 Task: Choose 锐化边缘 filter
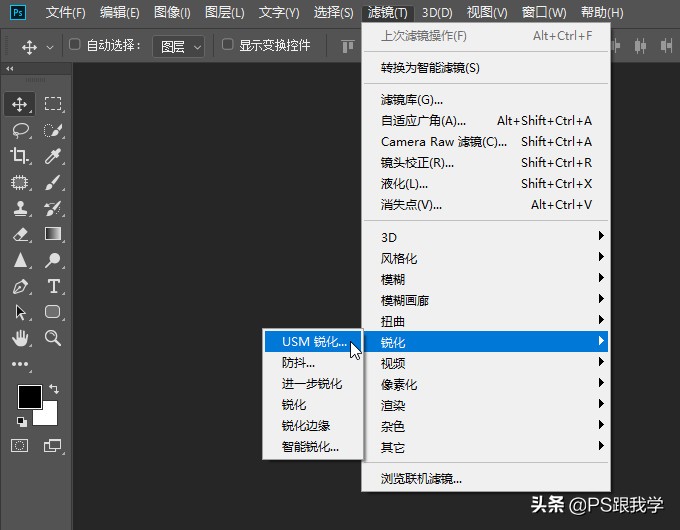coord(313,425)
